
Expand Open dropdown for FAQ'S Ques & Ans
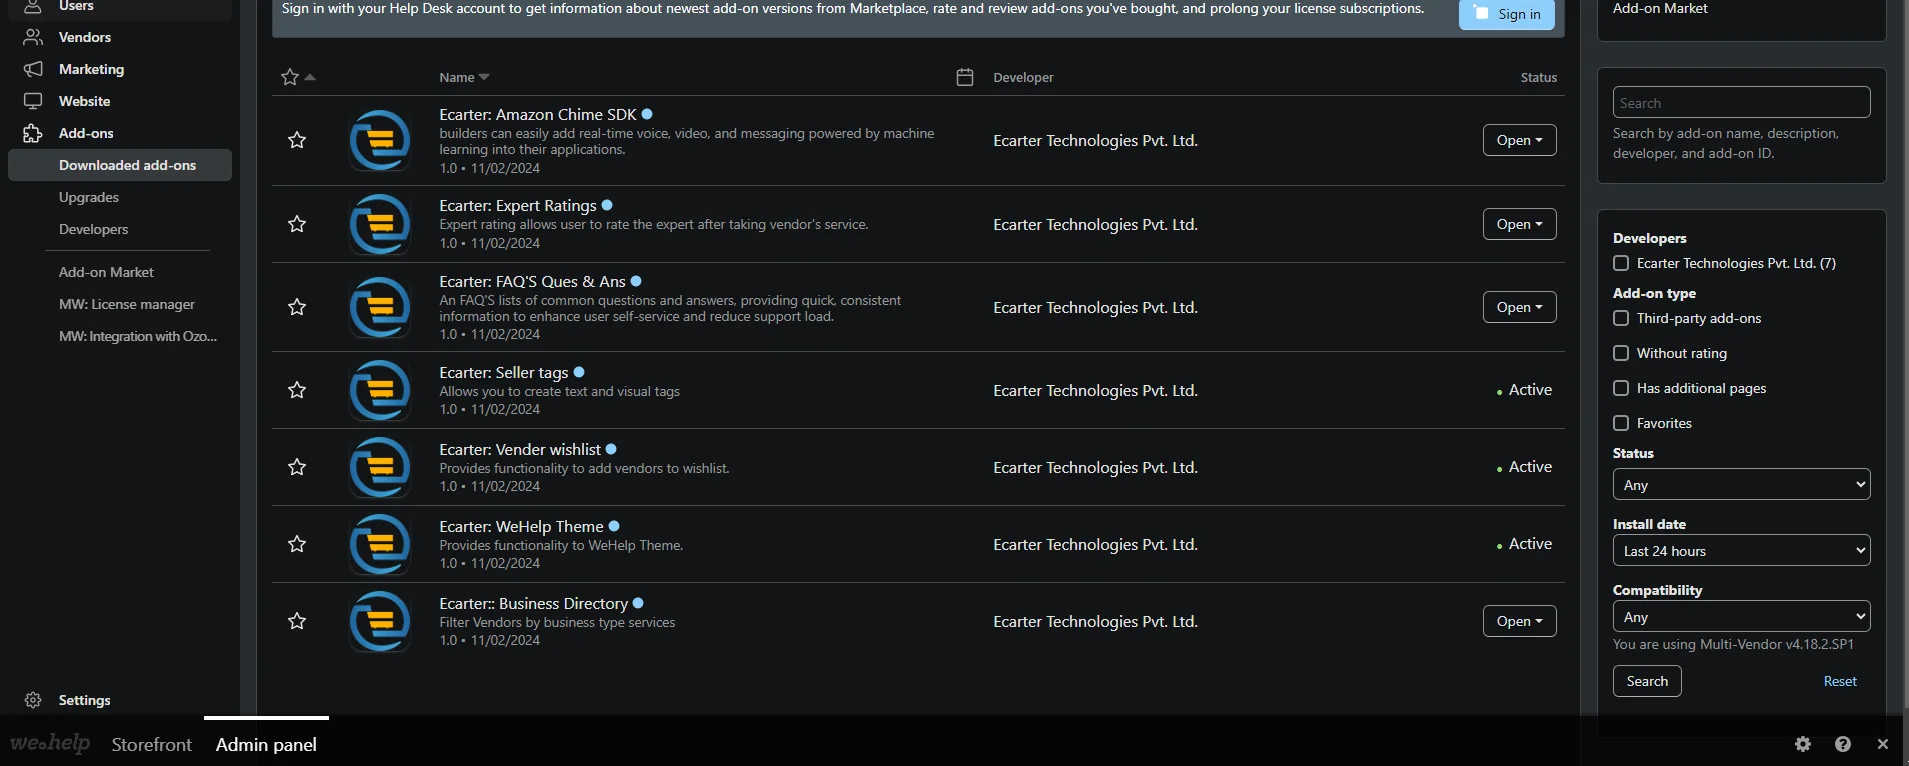[1519, 307]
